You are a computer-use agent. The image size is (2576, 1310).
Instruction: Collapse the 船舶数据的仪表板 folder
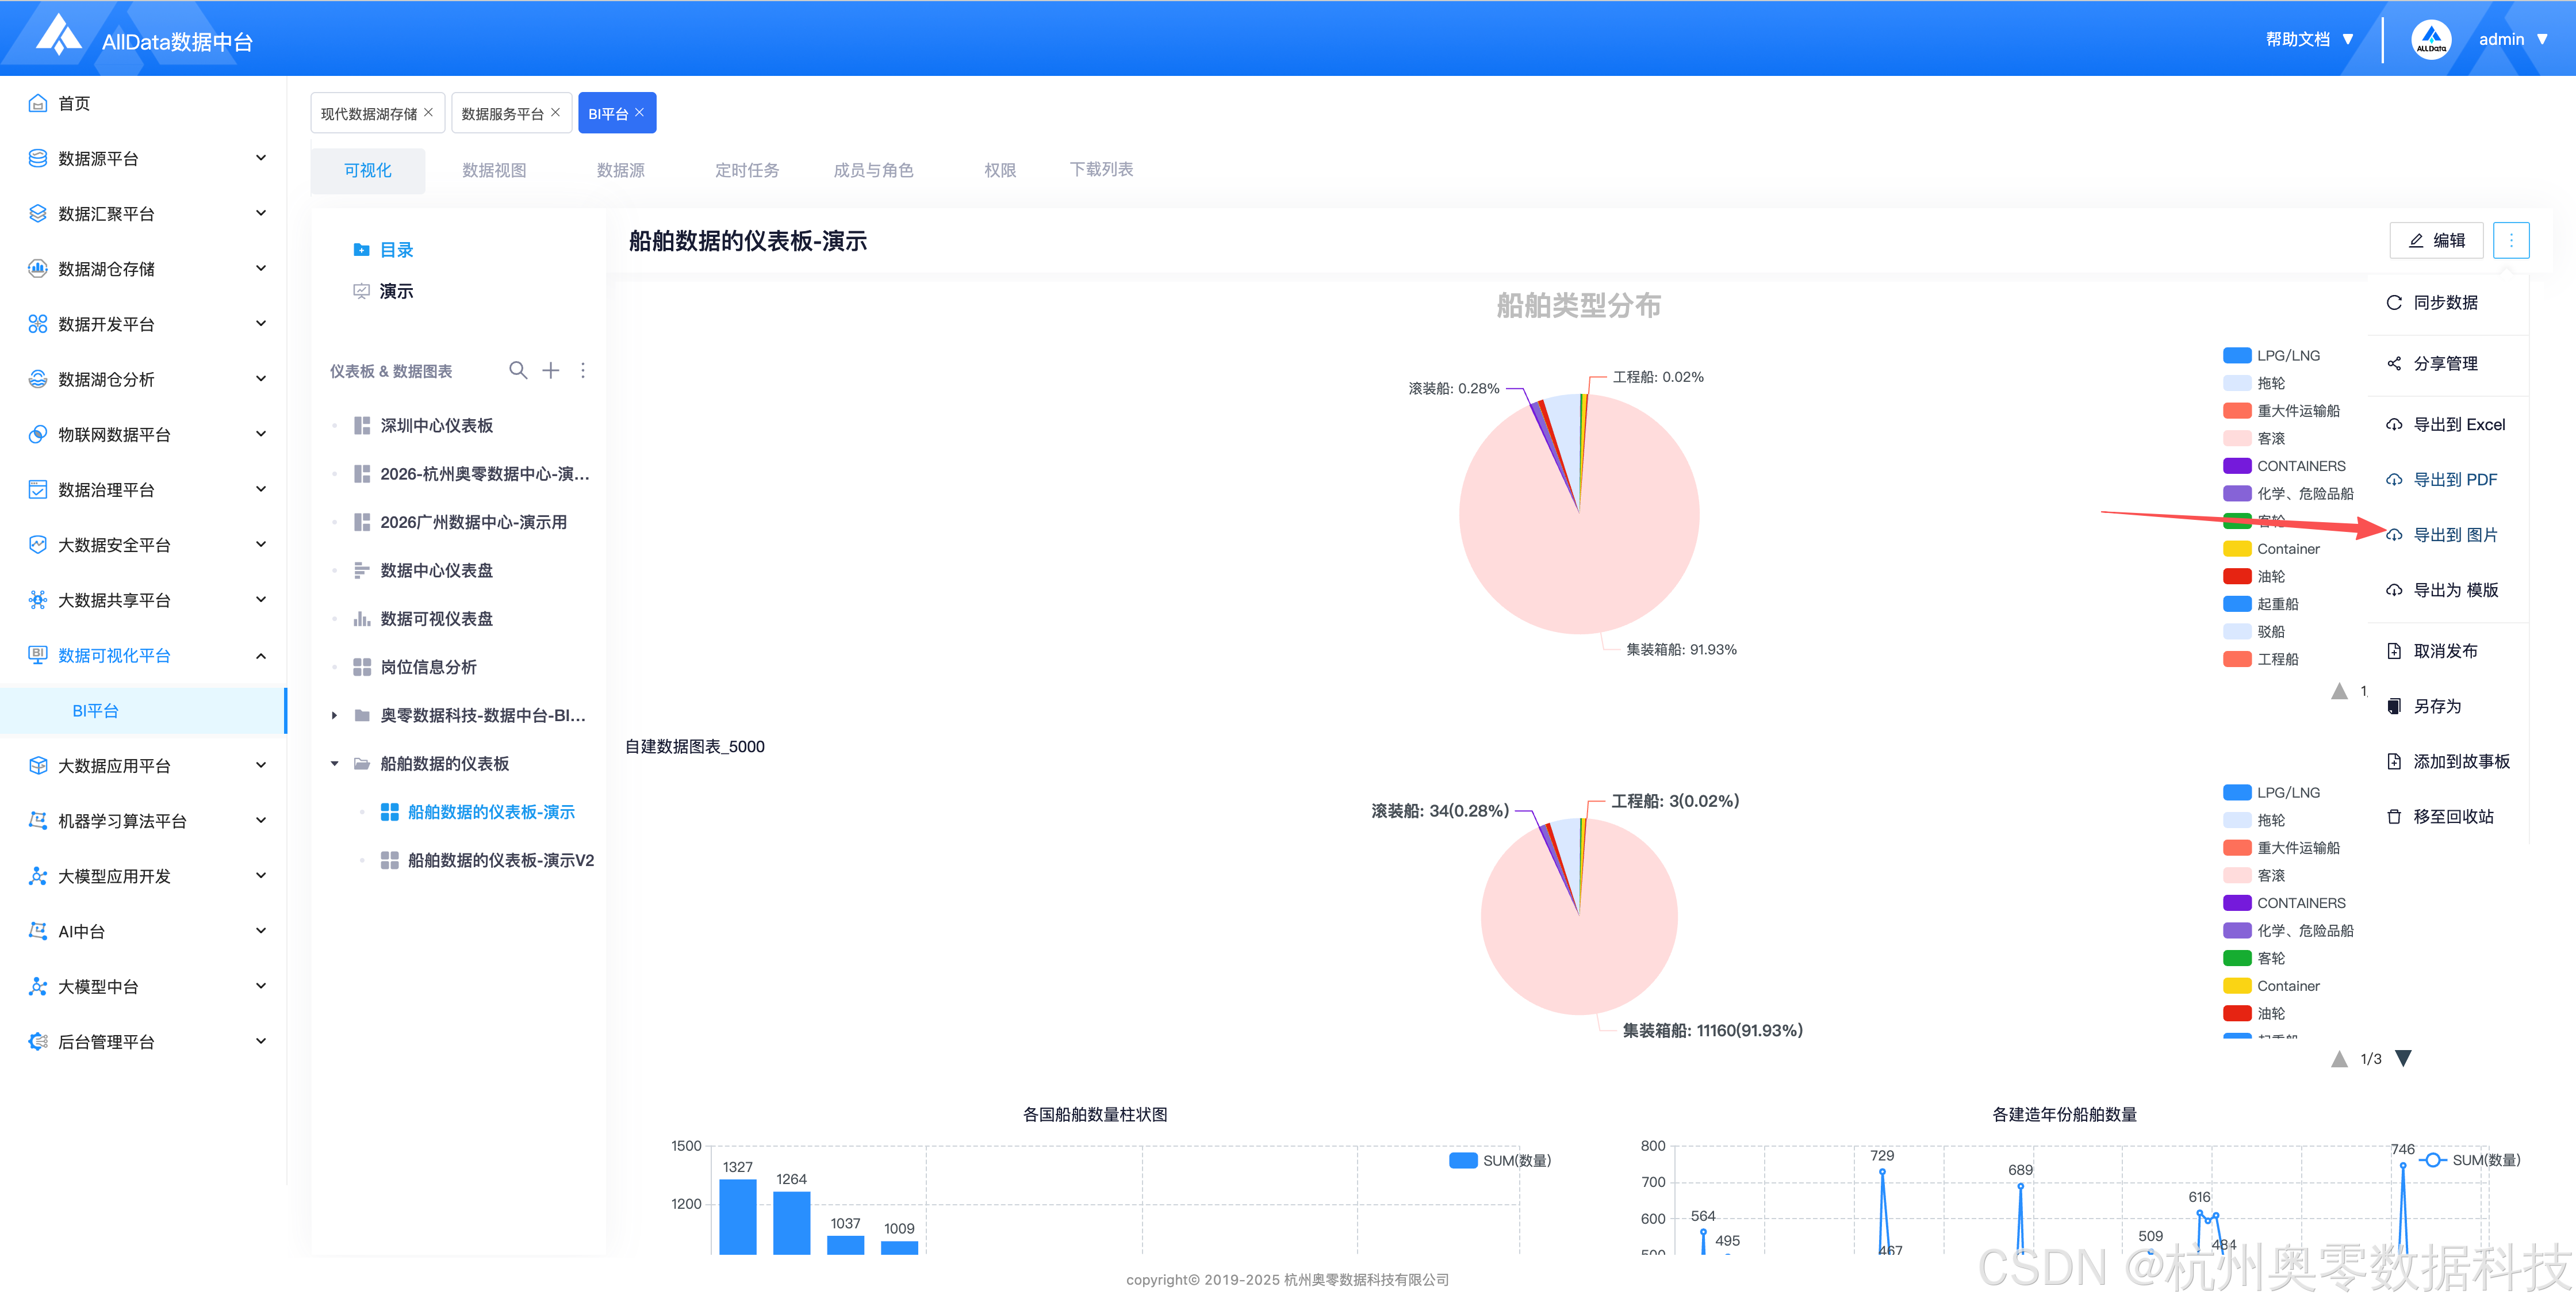point(335,764)
